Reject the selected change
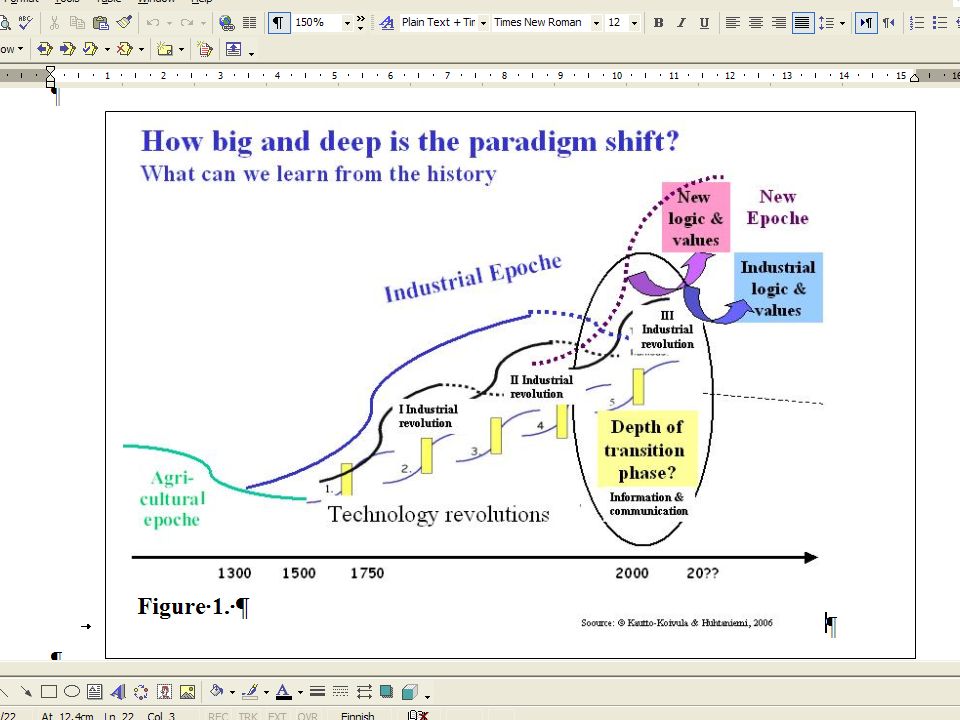The width and height of the screenshot is (960, 720). click(125, 49)
